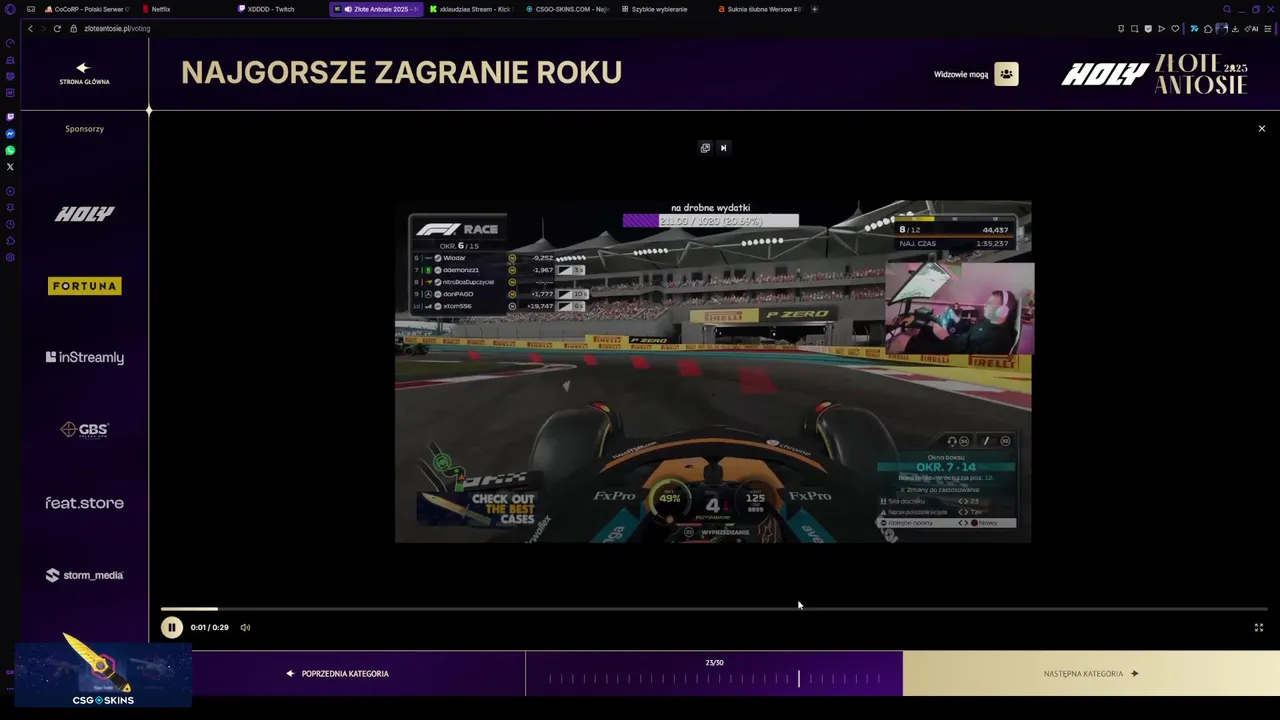Click the snapshot icon in toolbar

coord(1134,29)
